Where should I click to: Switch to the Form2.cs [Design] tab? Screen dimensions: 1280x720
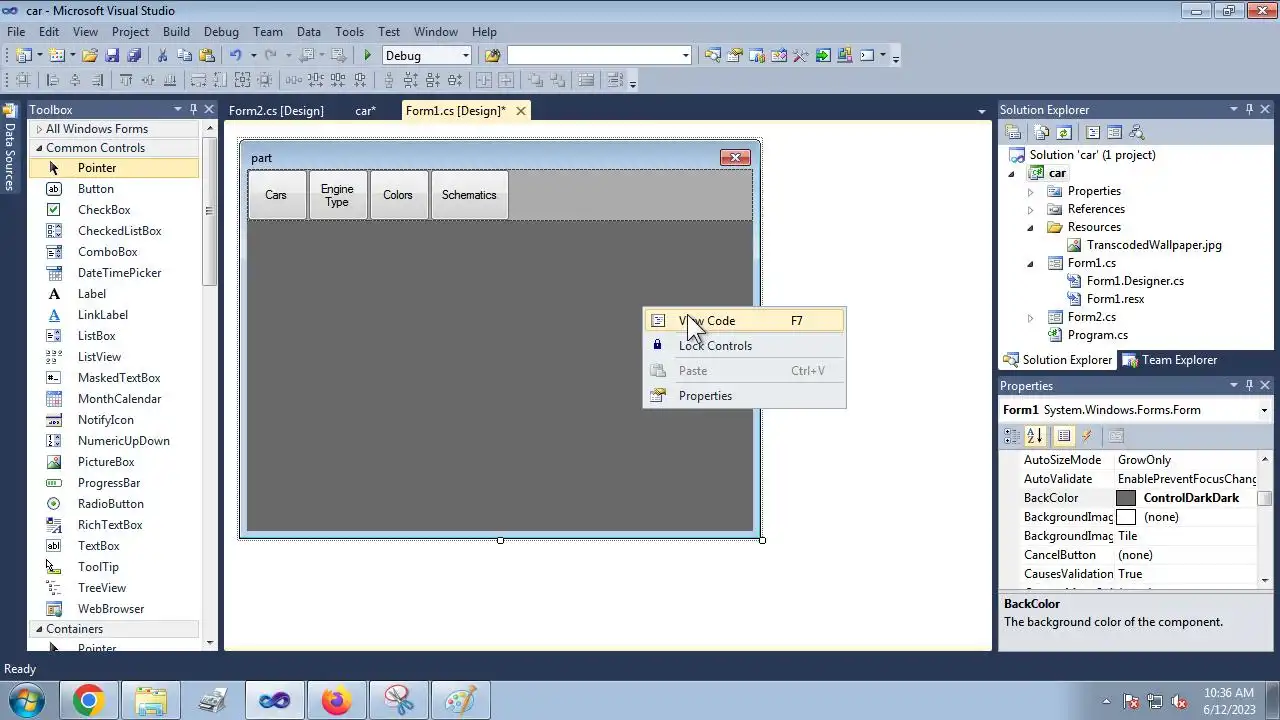(276, 111)
